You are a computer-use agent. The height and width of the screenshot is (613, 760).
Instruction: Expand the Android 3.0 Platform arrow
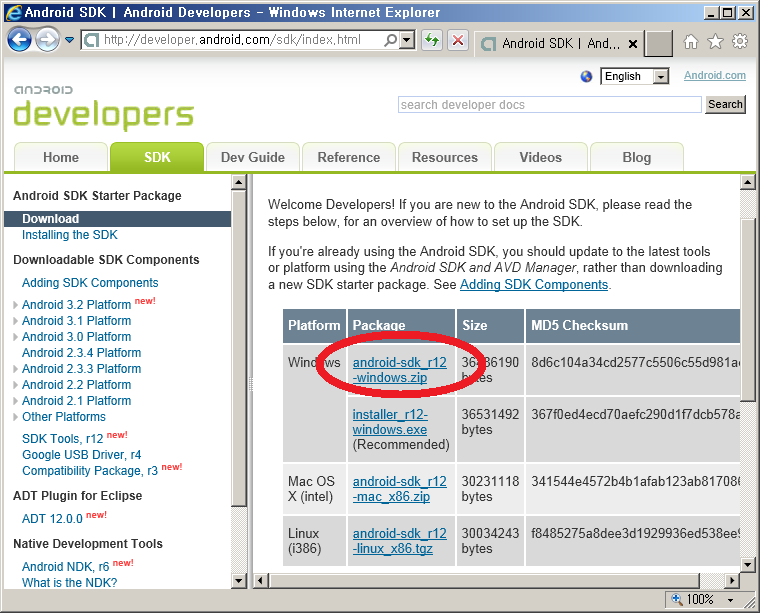pyautogui.click(x=16, y=337)
